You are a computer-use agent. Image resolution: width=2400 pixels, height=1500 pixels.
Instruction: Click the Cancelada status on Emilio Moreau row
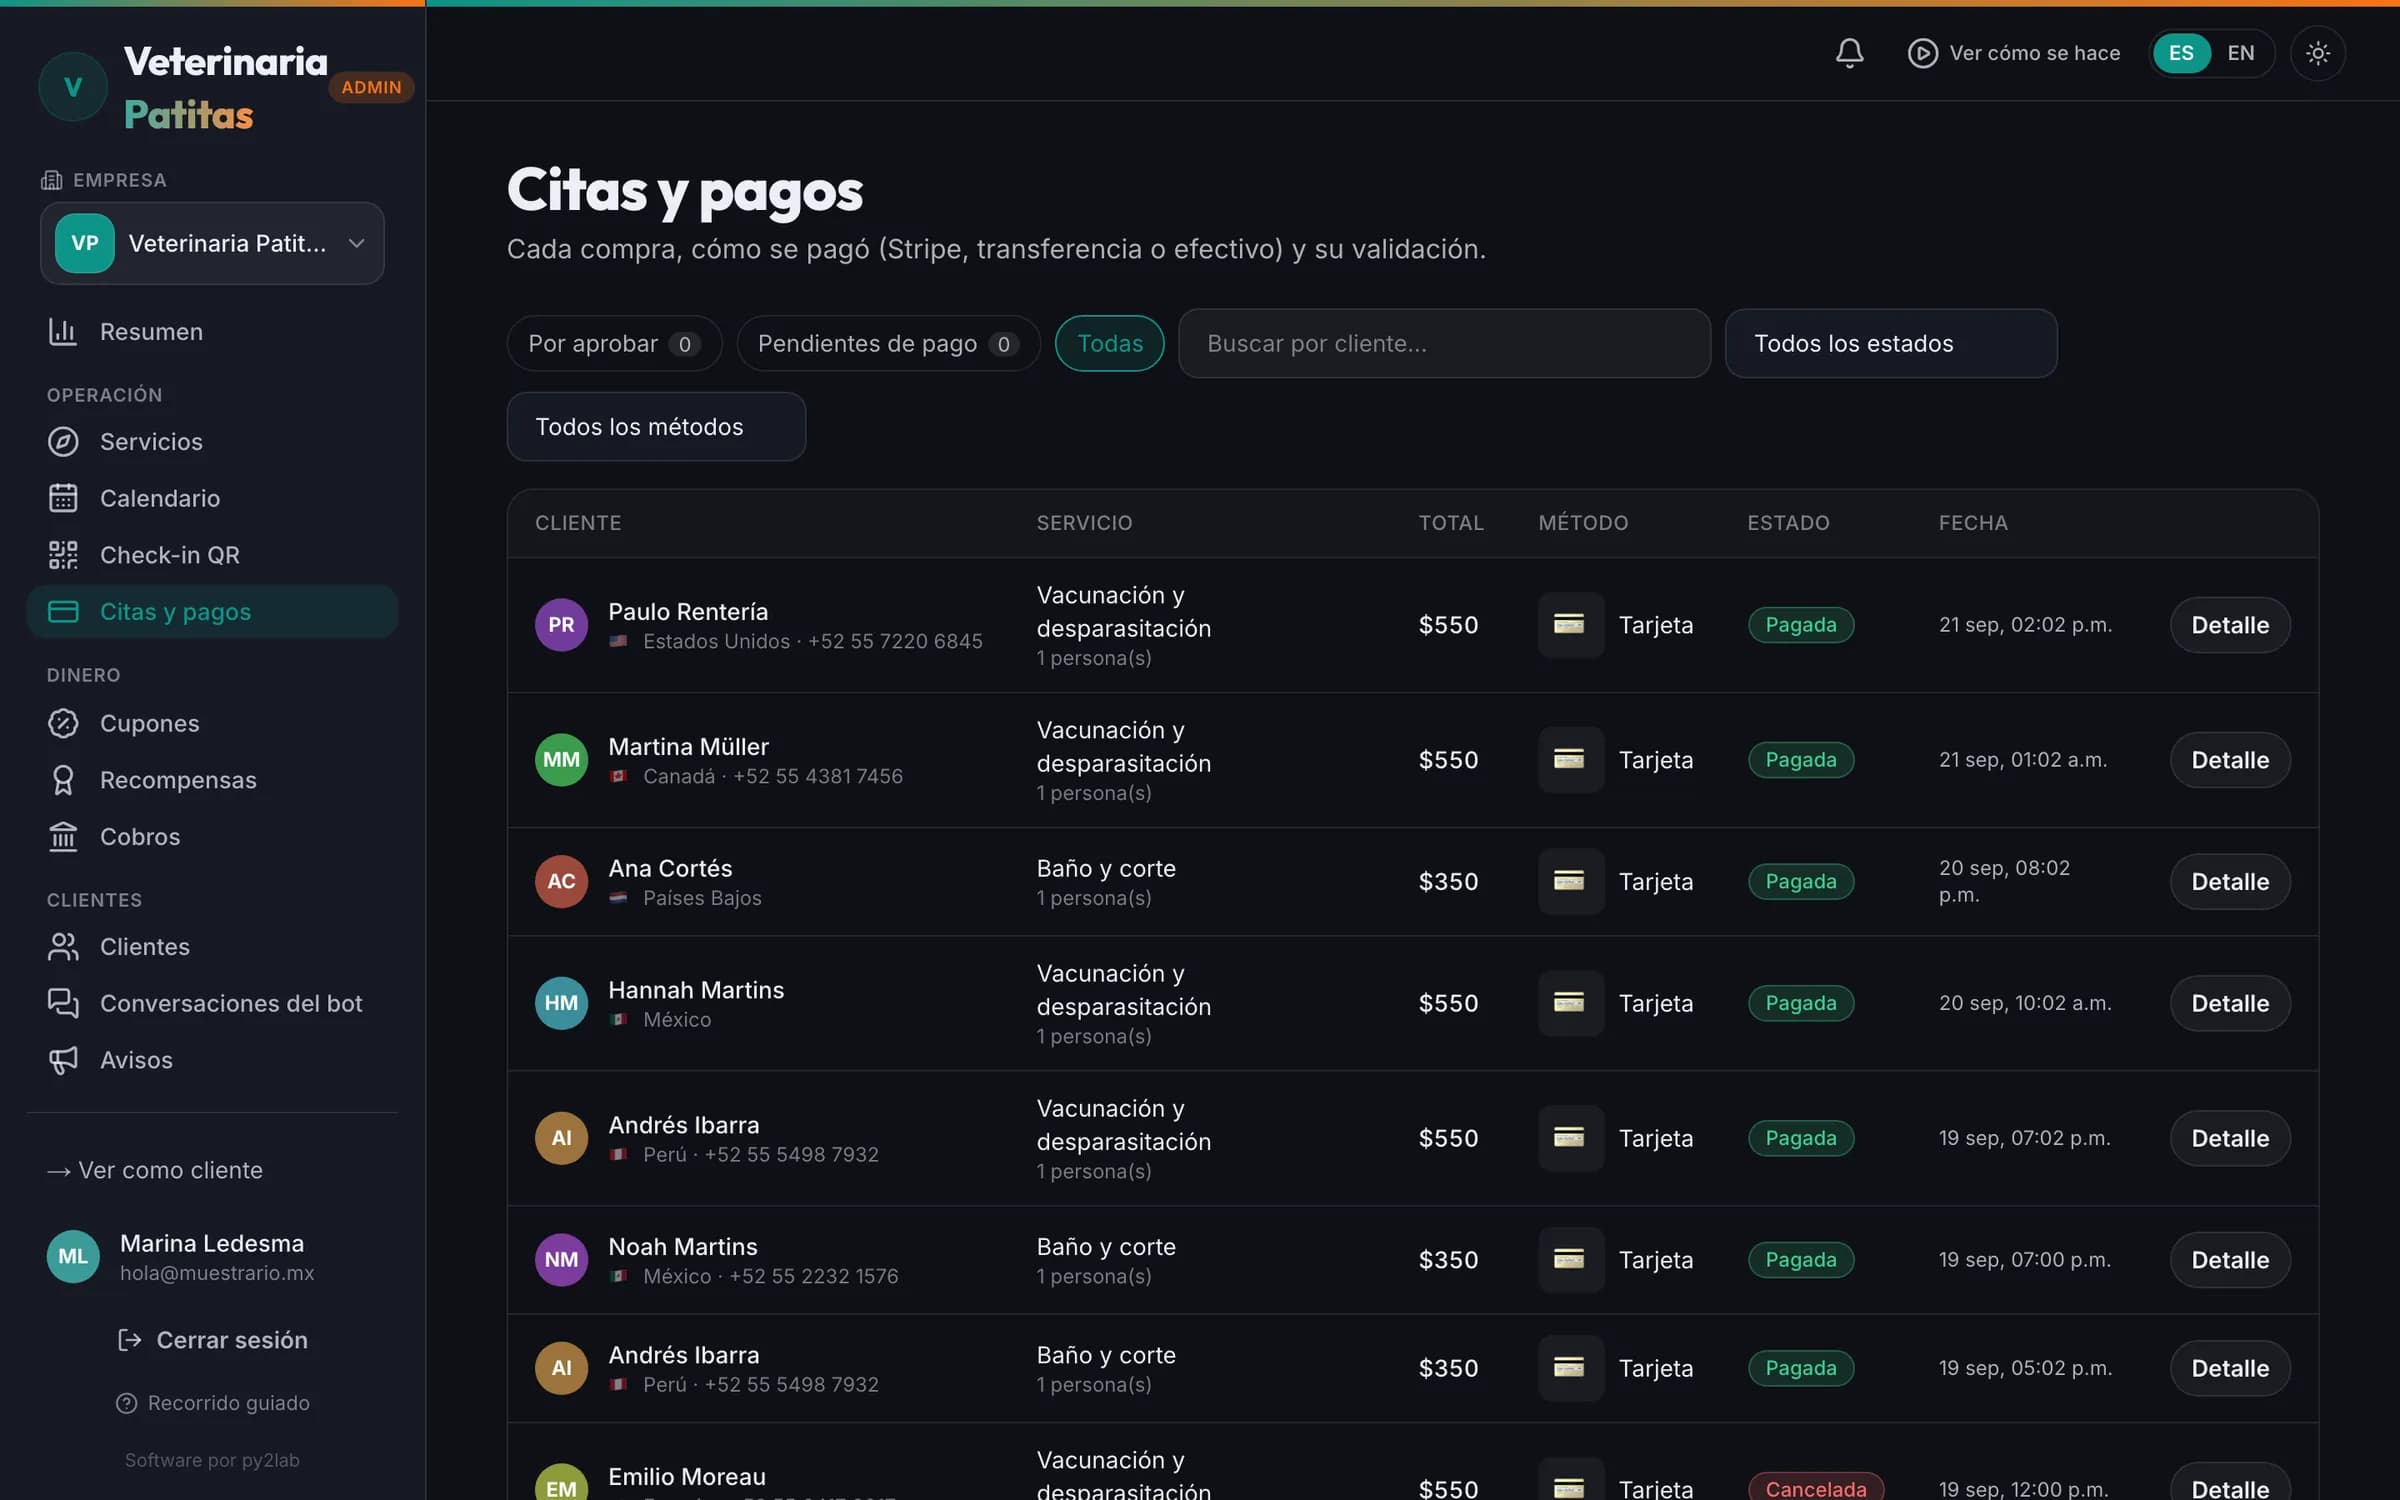1815,1488
